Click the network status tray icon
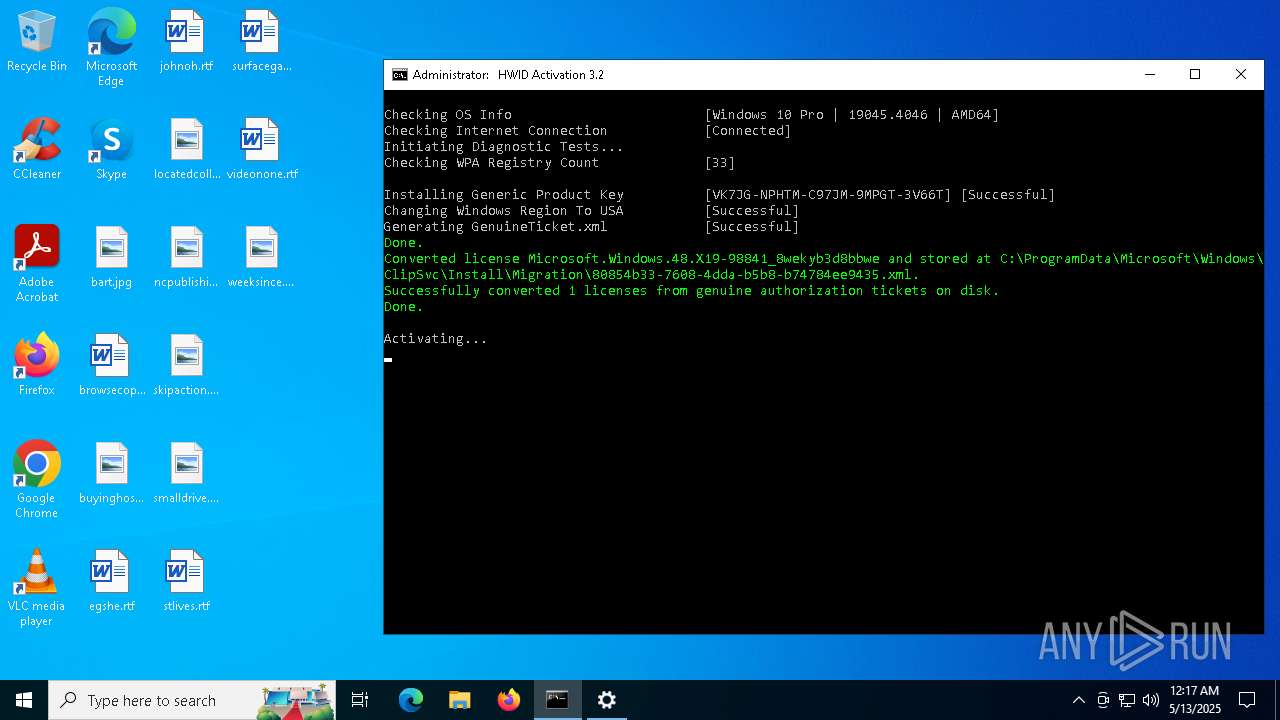The height and width of the screenshot is (720, 1280). coord(1127,700)
